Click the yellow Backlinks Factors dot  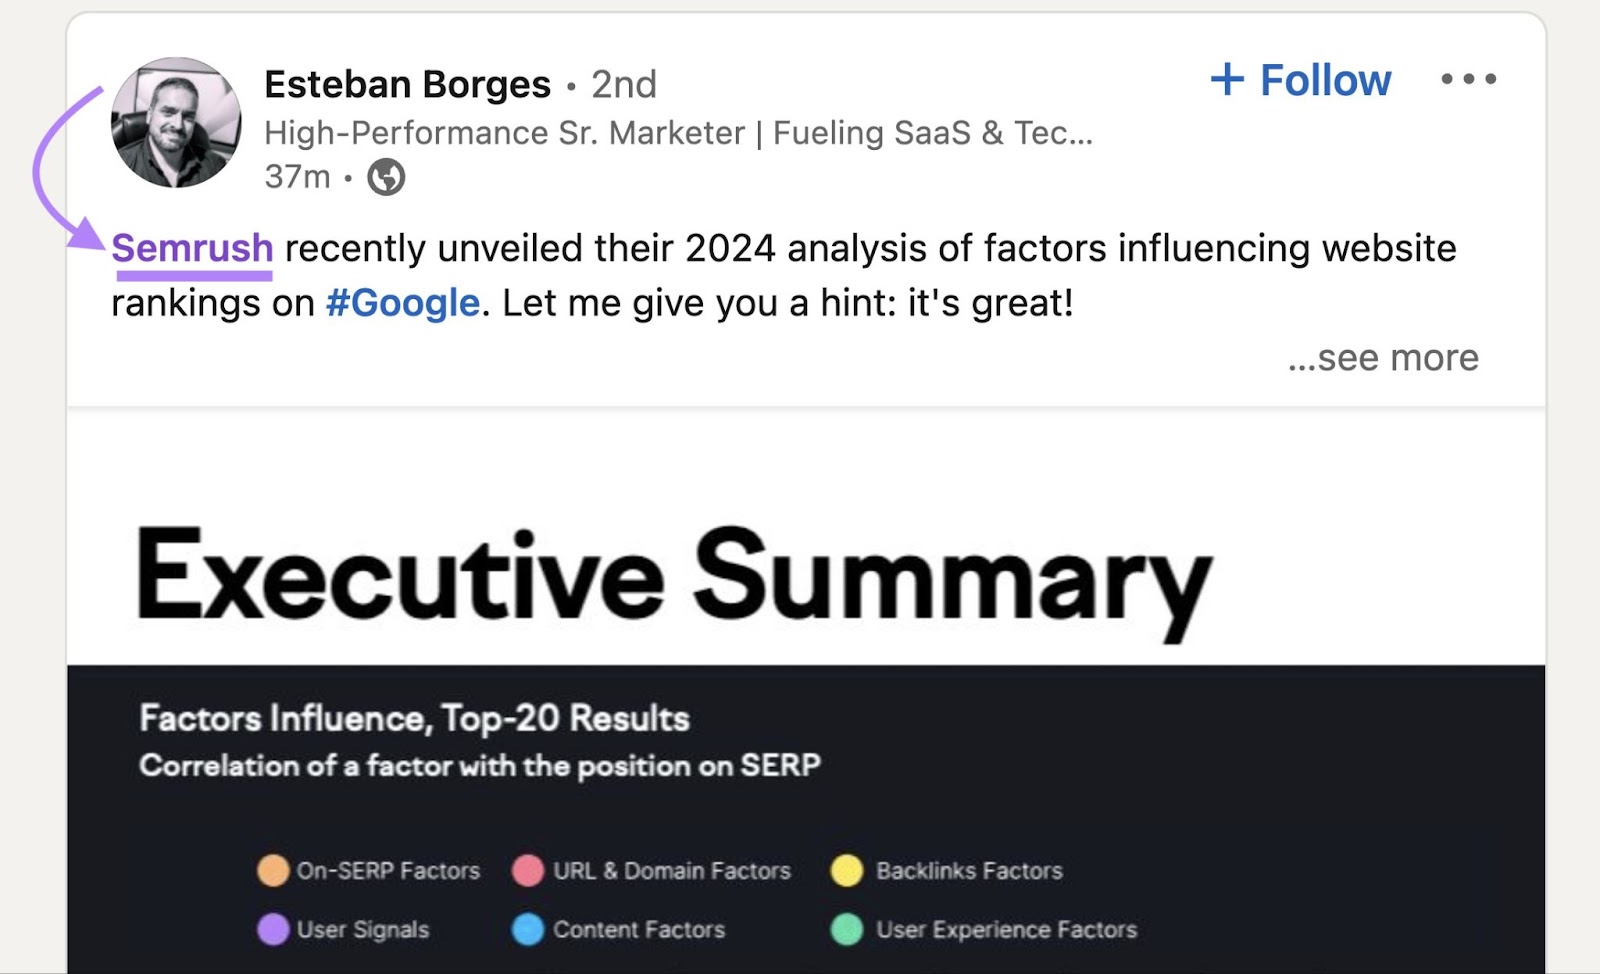click(845, 871)
